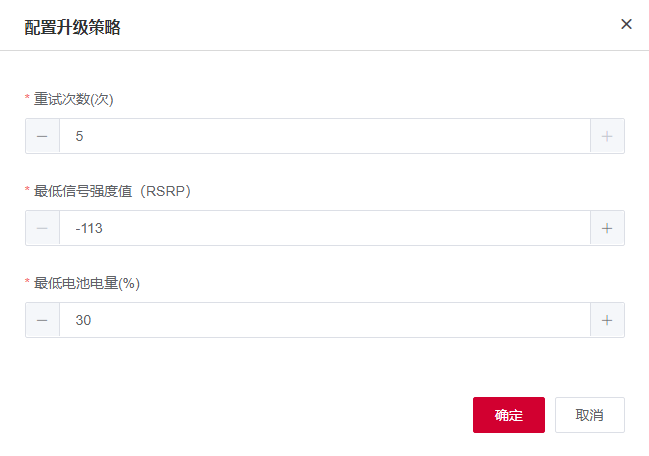Decrease the 重试次数 value with minus
This screenshot has height=456, width=649.
coord(42,136)
